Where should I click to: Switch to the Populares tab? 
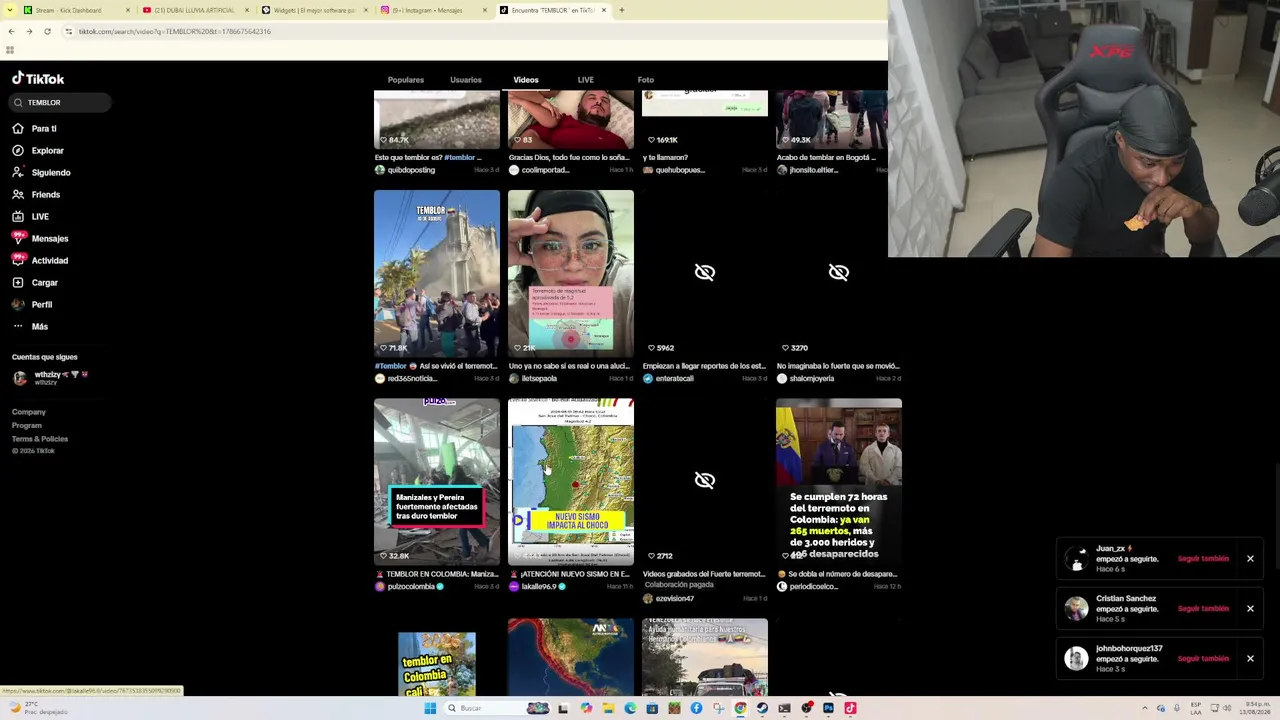(406, 80)
